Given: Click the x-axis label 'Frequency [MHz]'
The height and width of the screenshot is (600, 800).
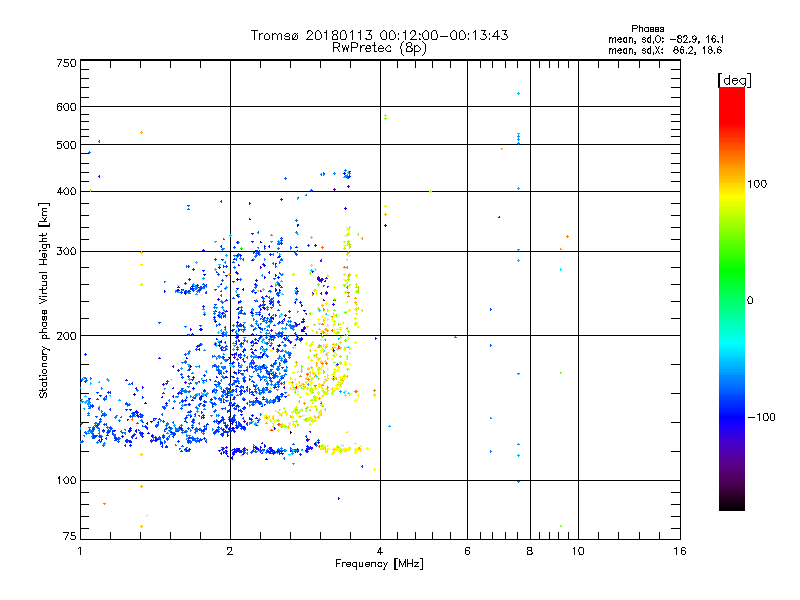Looking at the screenshot, I should pyautogui.click(x=379, y=564).
